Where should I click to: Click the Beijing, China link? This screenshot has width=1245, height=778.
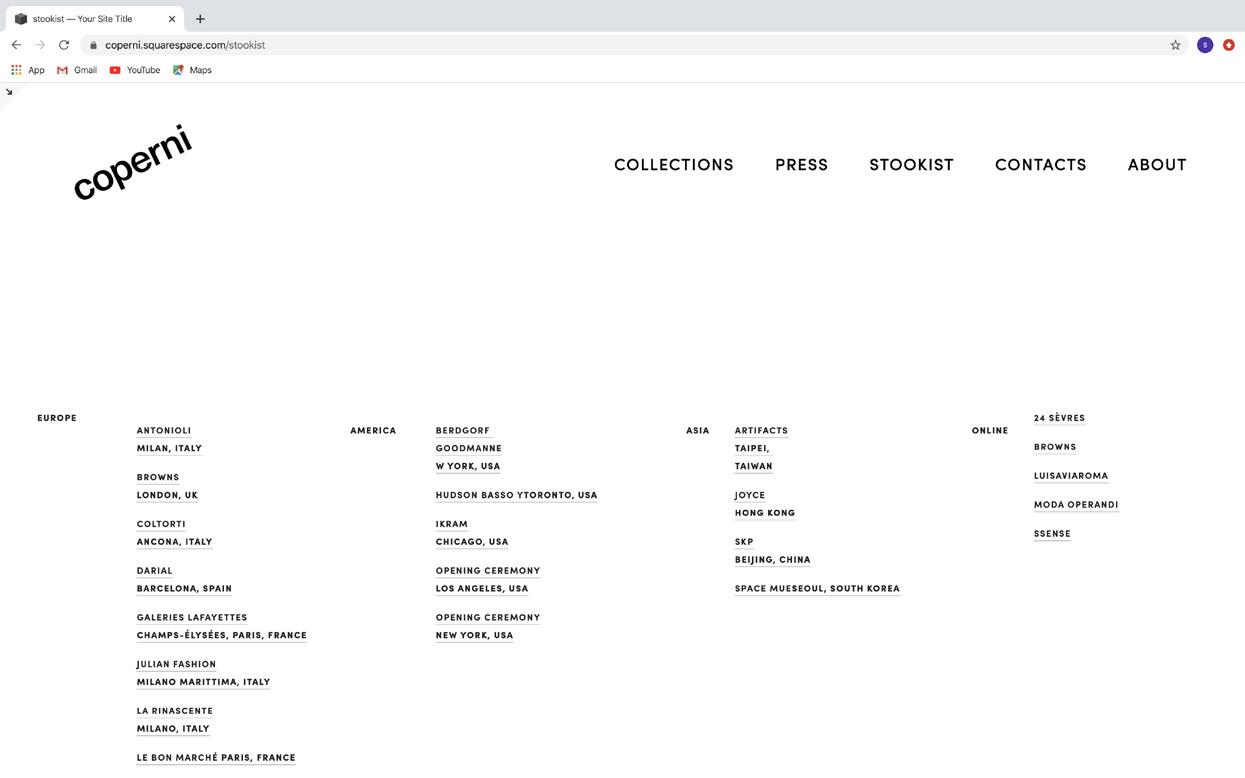(773, 561)
